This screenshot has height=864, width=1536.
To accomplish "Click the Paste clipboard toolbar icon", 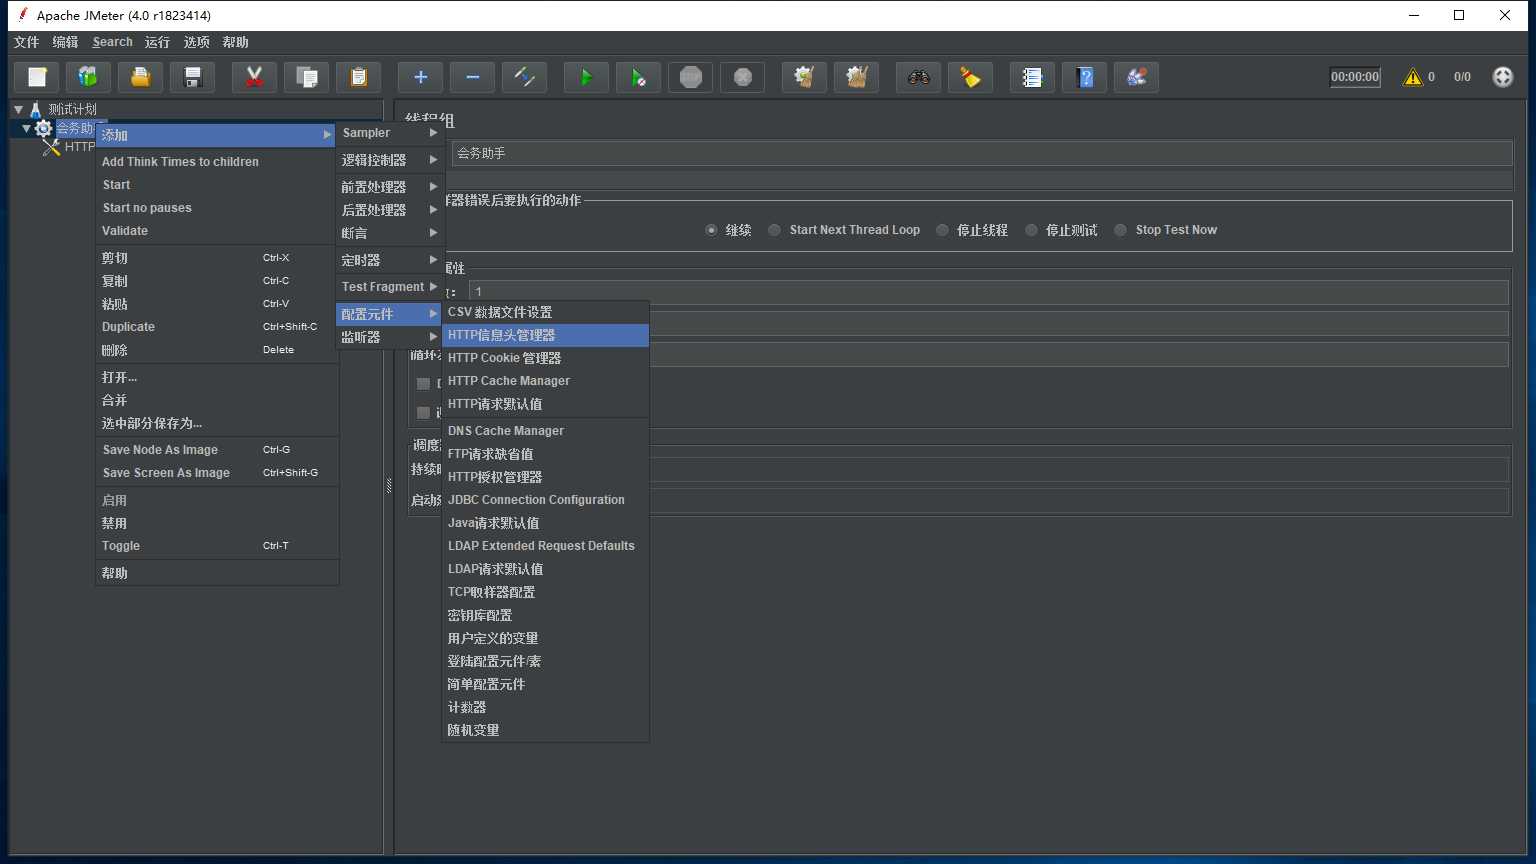I will 359,77.
